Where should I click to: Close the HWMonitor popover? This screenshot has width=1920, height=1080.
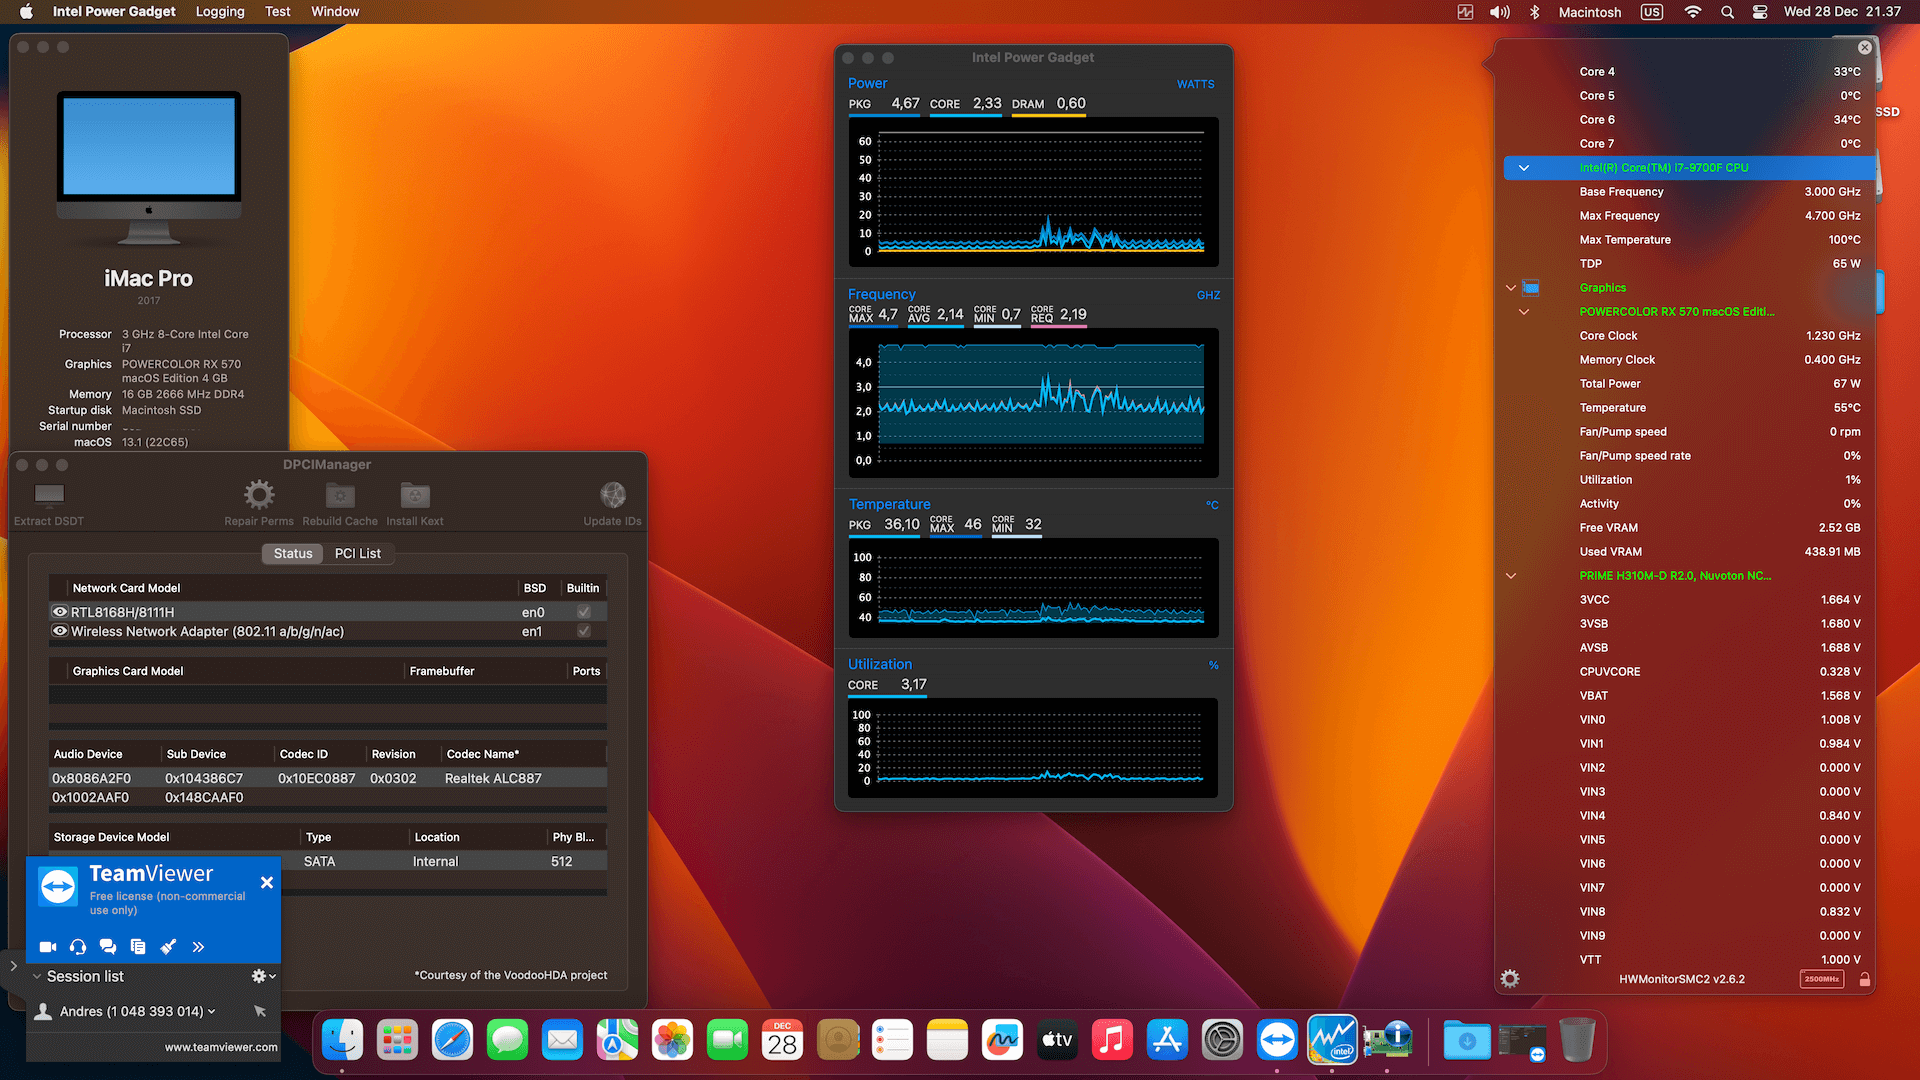[1865, 47]
